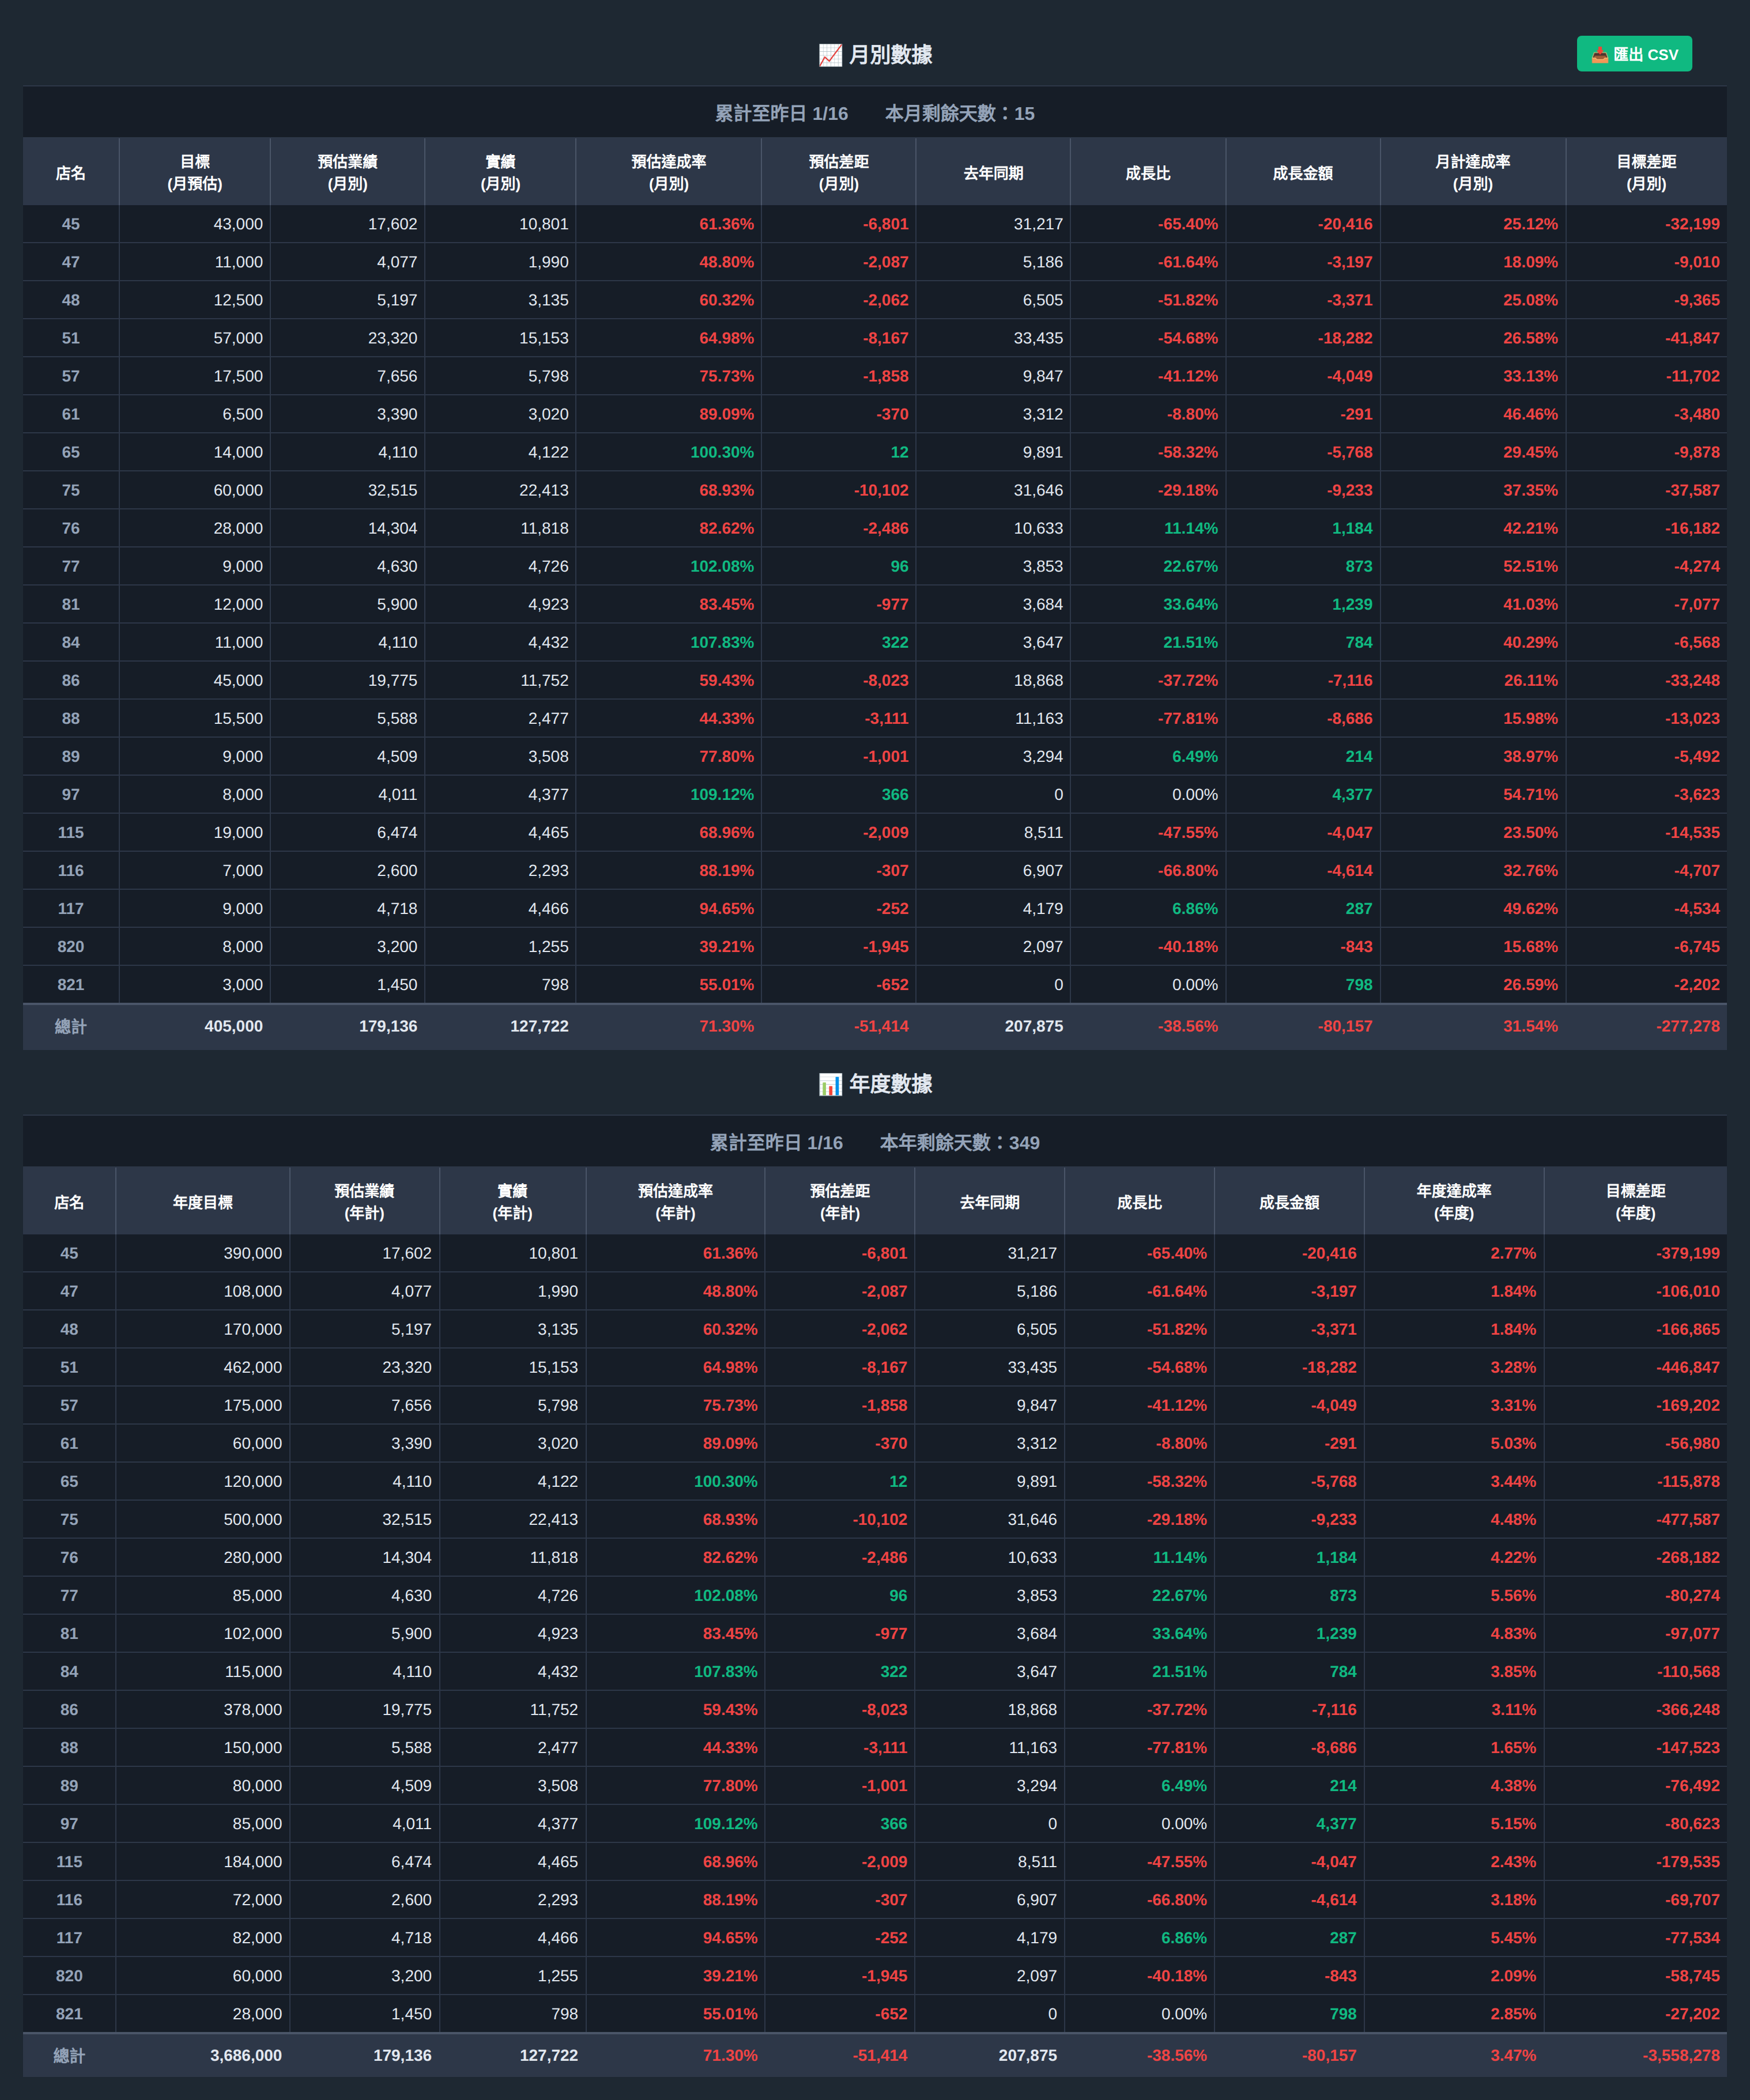Click the 匯出 CSV export button
The image size is (1750, 2100).
pyautogui.click(x=1633, y=54)
